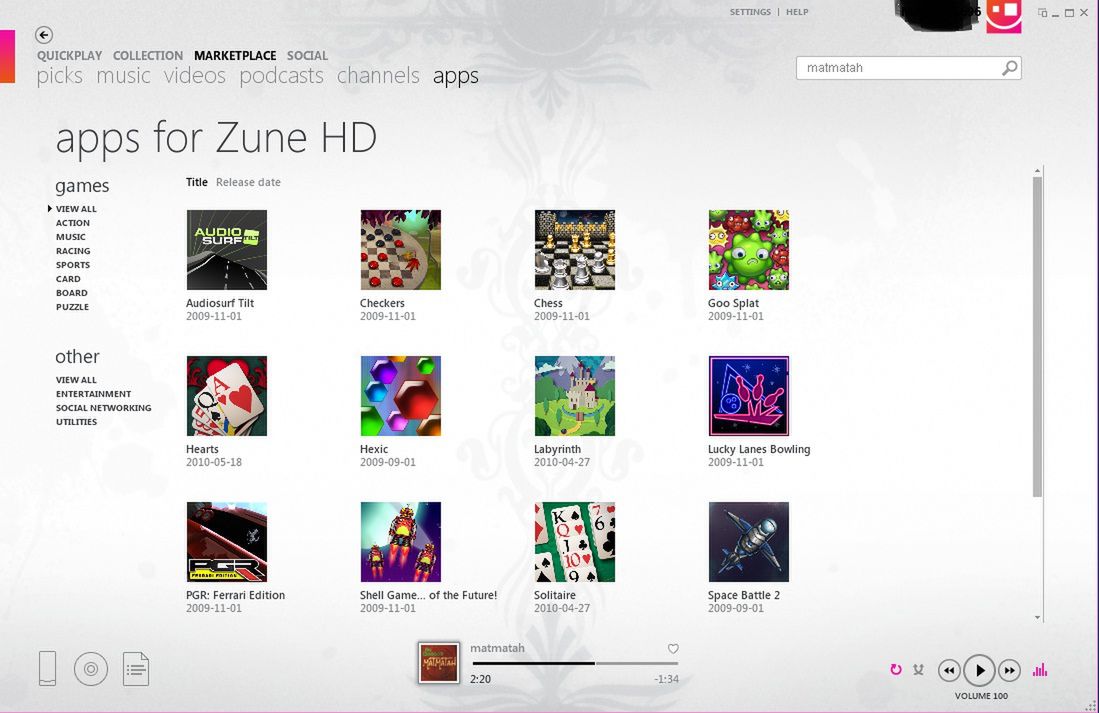The height and width of the screenshot is (713, 1099).
Task: Open the Audiosurf Tilt app icon
Action: click(x=226, y=250)
